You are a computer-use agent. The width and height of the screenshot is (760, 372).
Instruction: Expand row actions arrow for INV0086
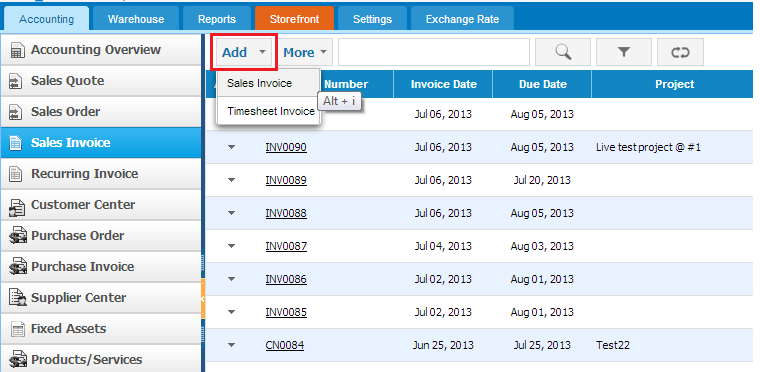(x=231, y=279)
